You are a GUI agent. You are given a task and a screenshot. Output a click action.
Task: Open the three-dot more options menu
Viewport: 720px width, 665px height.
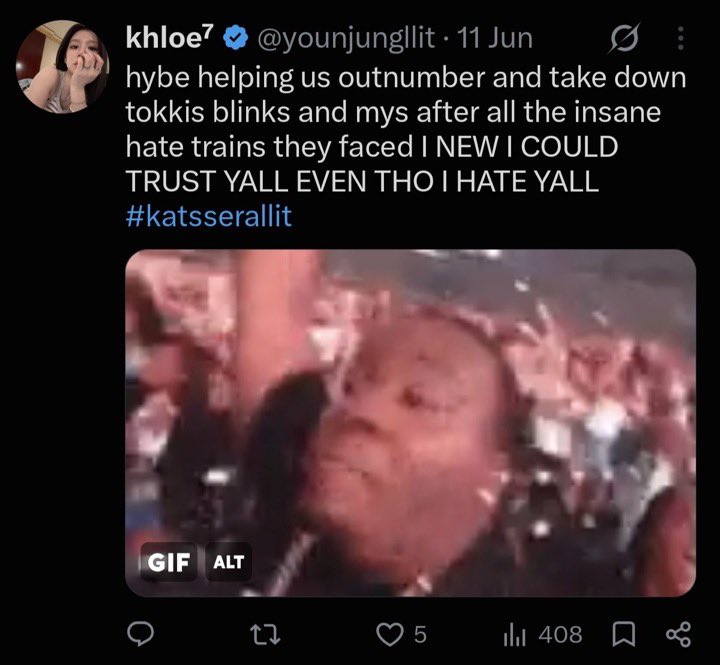tap(681, 38)
